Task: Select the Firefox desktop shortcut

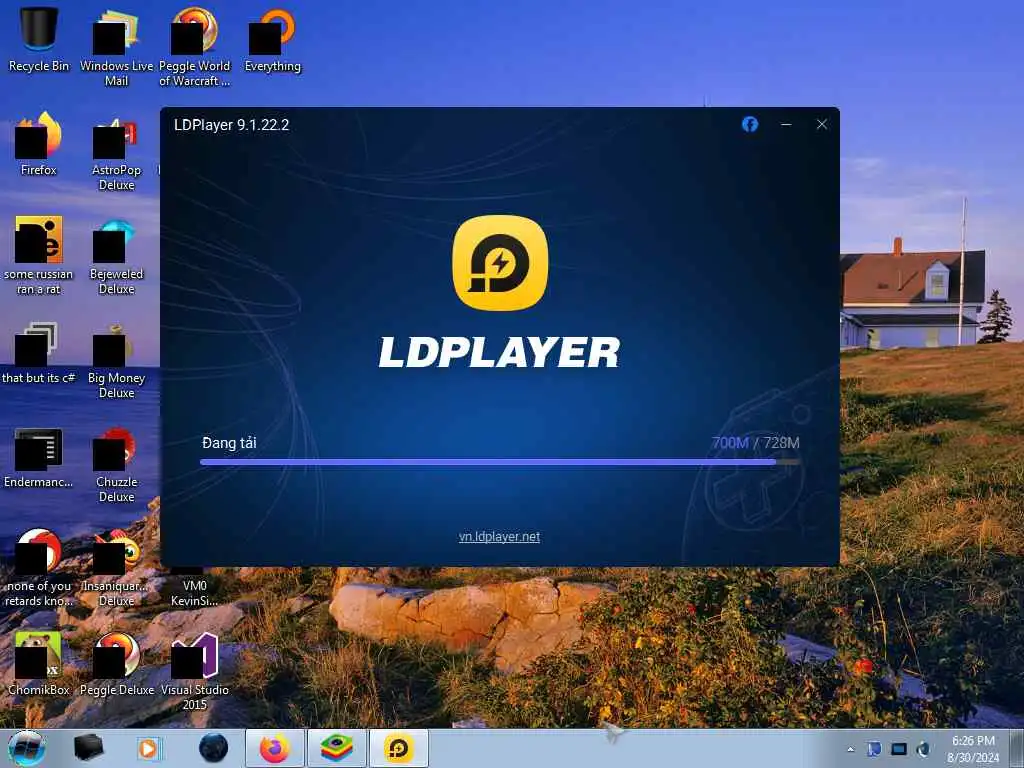Action: point(39,144)
